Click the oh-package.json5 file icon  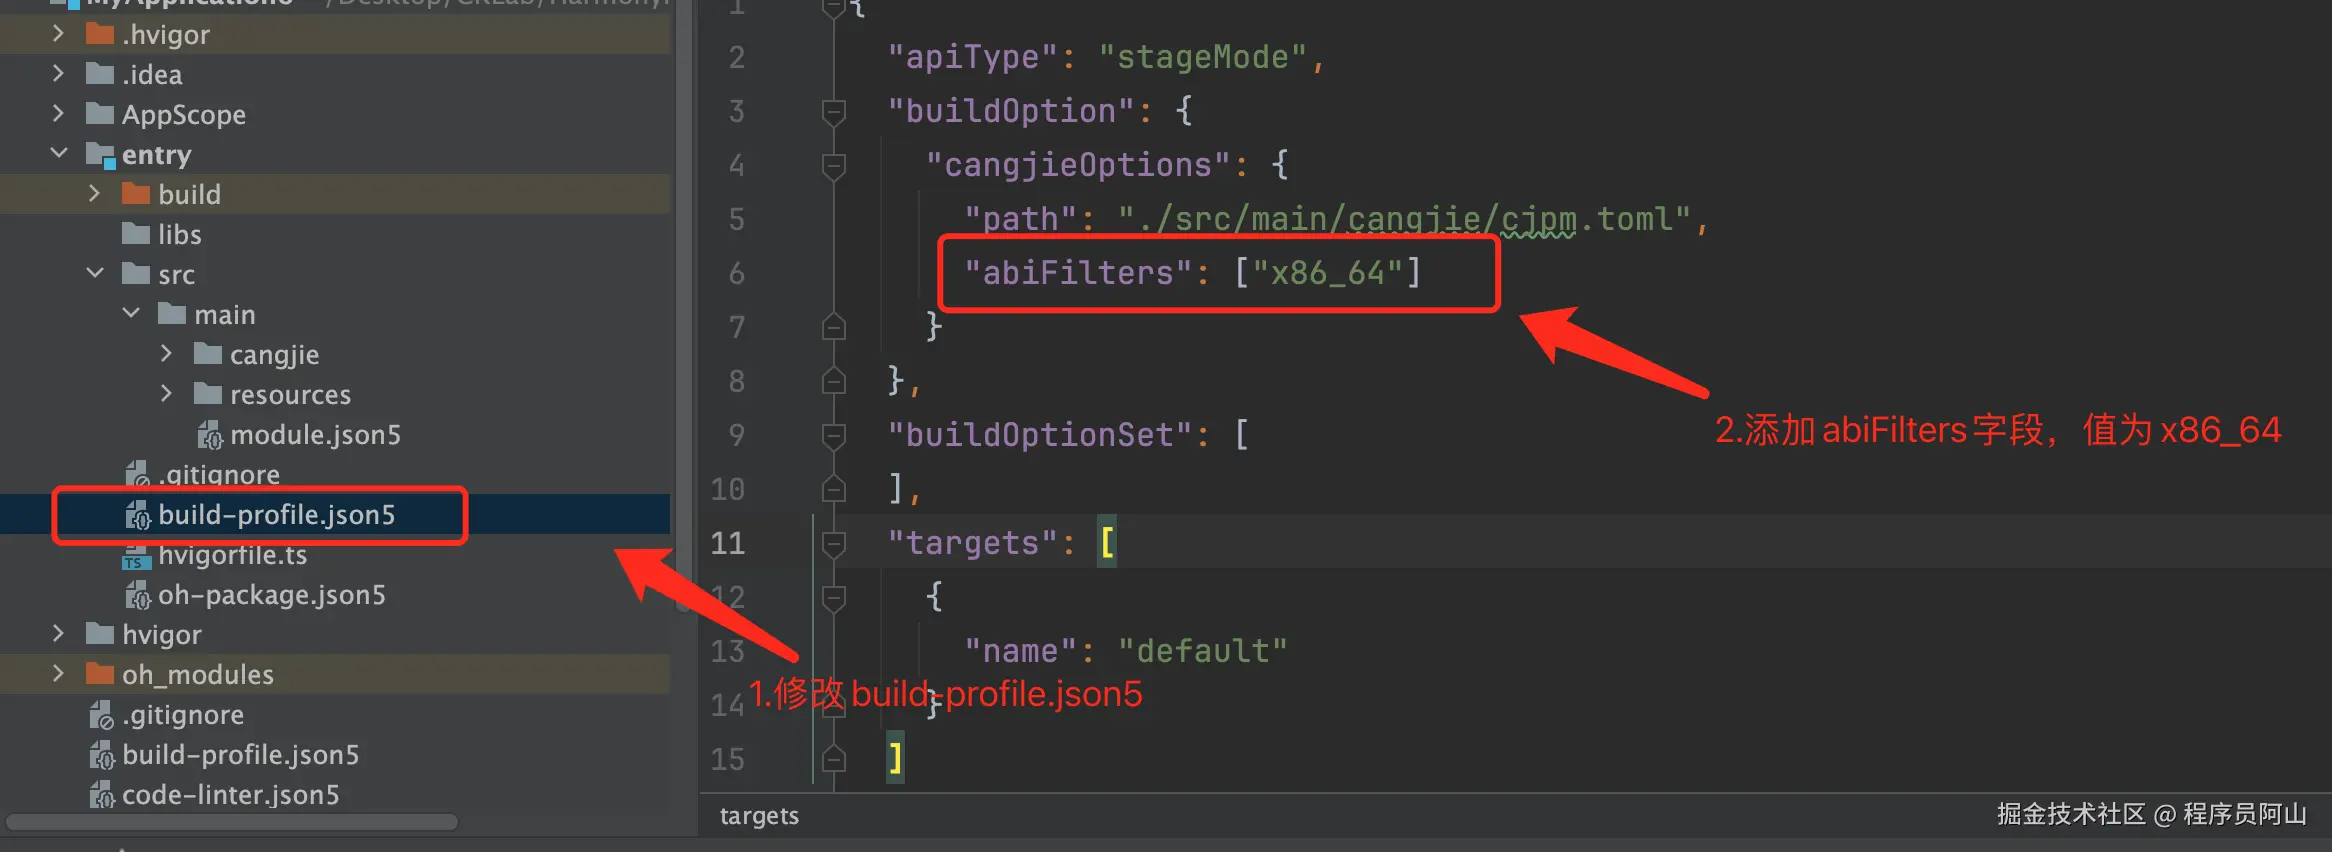tap(137, 596)
